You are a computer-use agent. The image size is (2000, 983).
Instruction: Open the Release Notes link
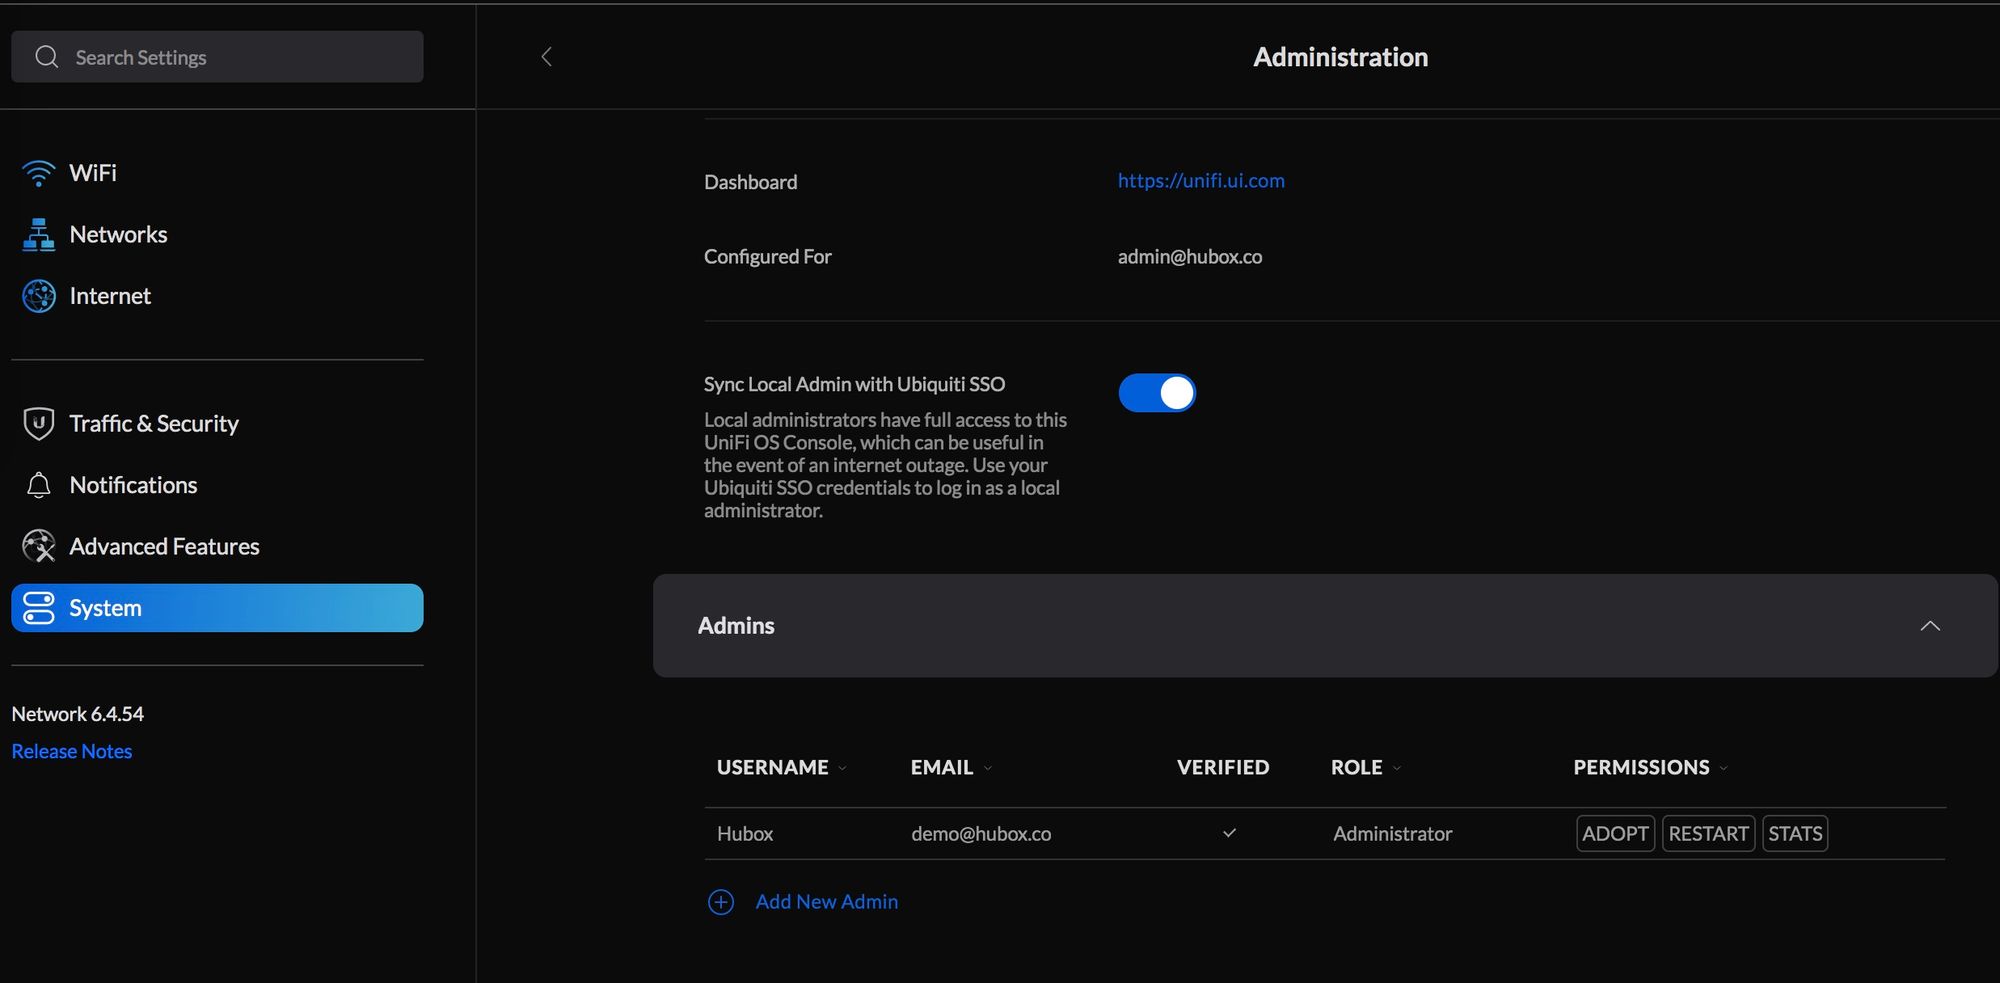point(72,751)
